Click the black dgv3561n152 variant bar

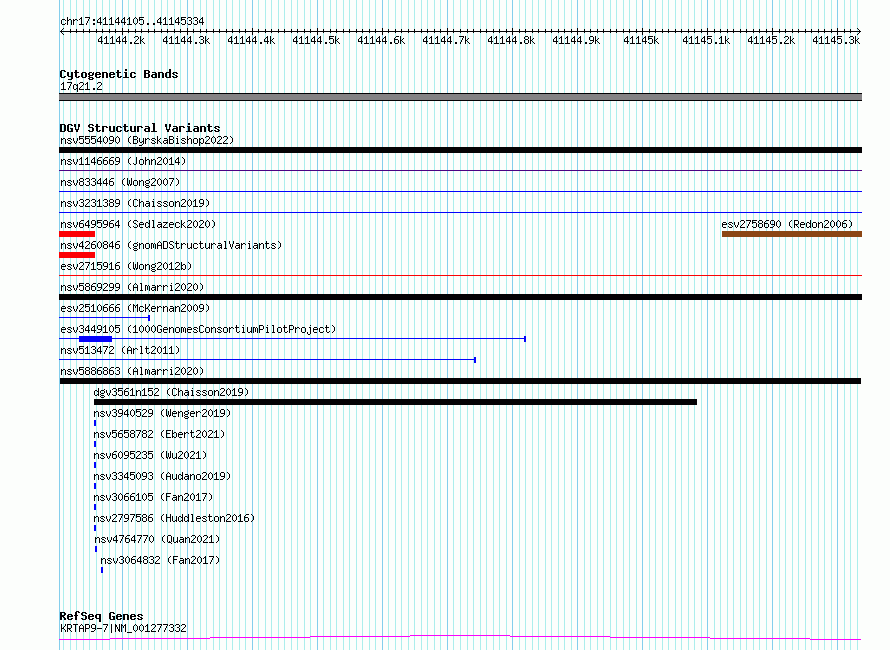[395, 402]
